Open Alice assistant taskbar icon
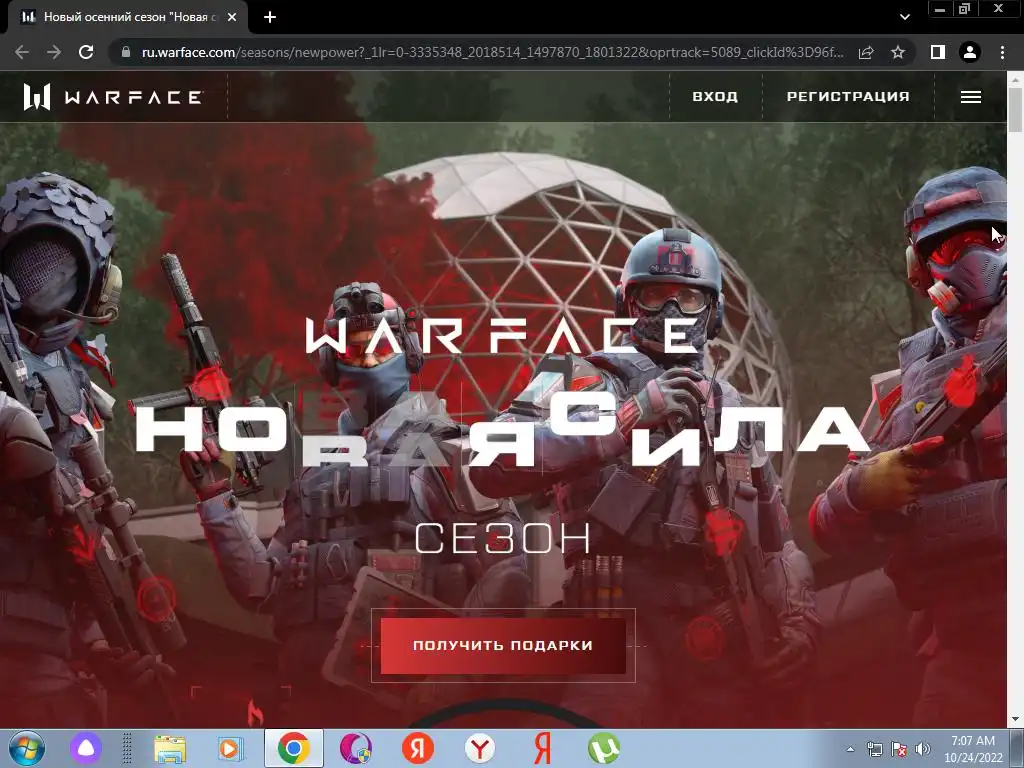1024x768 pixels. [x=86, y=748]
